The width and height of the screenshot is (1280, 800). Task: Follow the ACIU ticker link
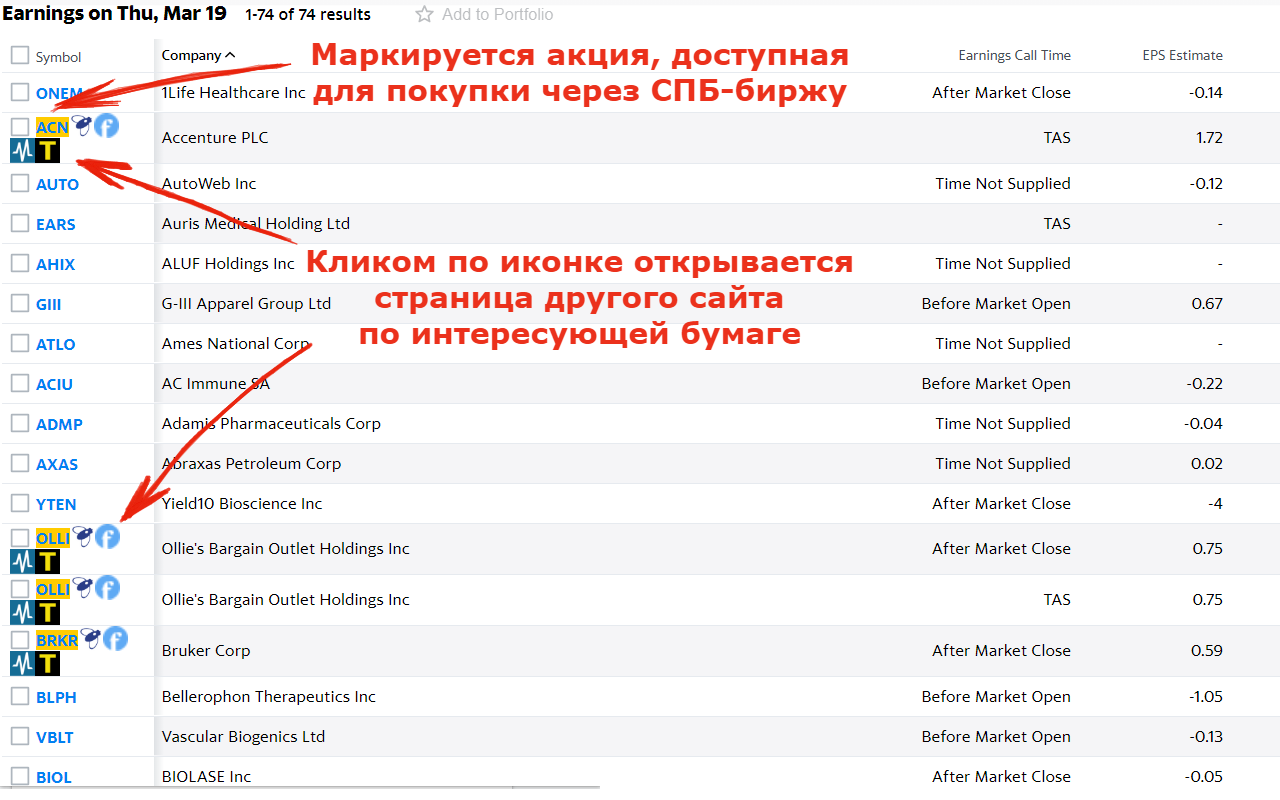[x=54, y=384]
